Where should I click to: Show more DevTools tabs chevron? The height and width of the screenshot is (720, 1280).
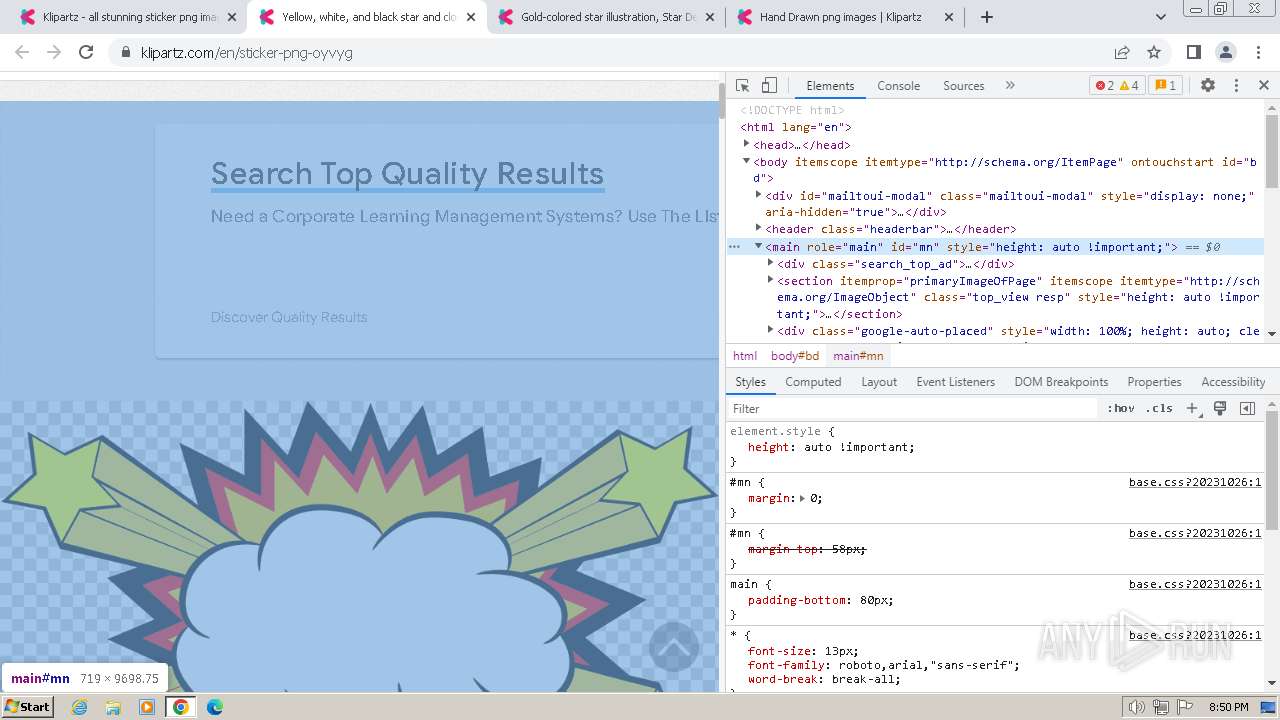(x=1010, y=85)
